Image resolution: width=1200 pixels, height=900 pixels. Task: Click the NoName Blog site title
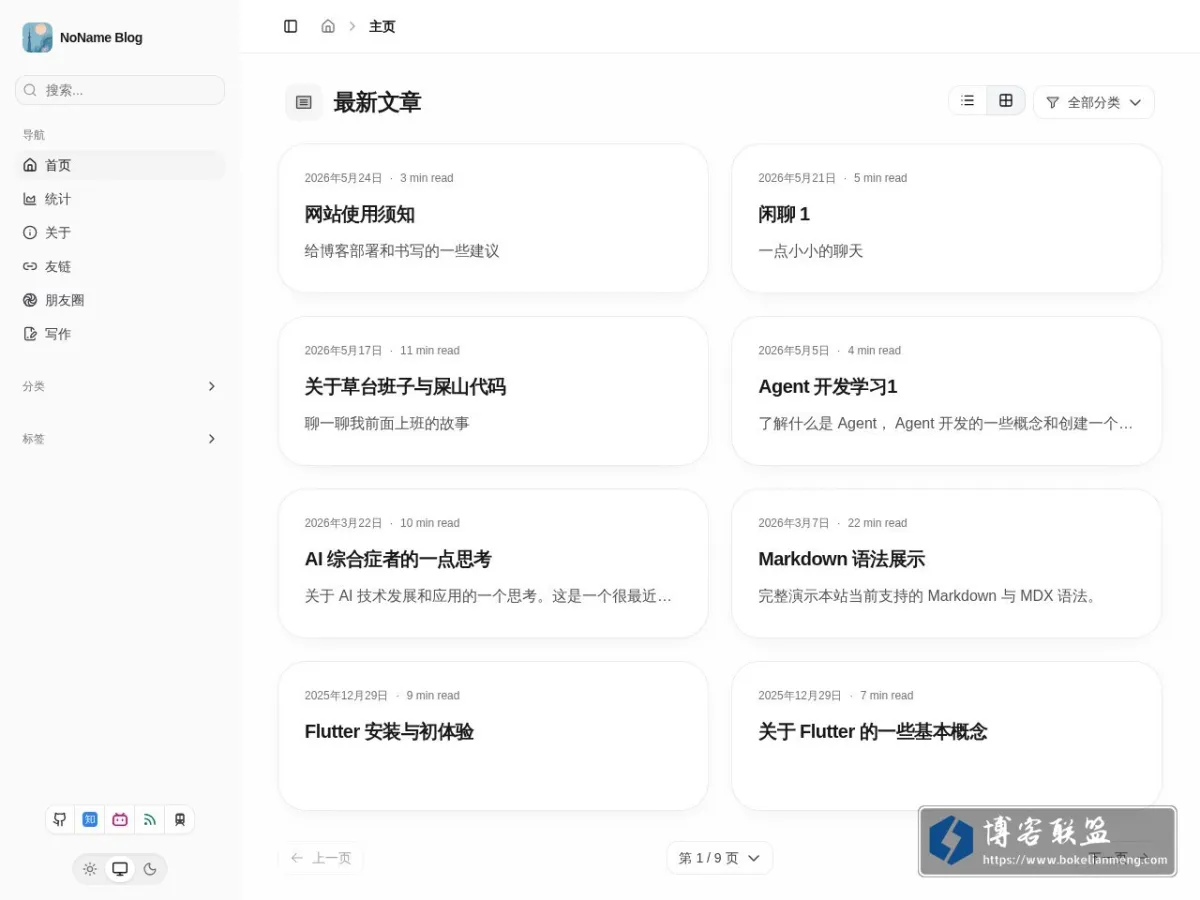click(101, 38)
